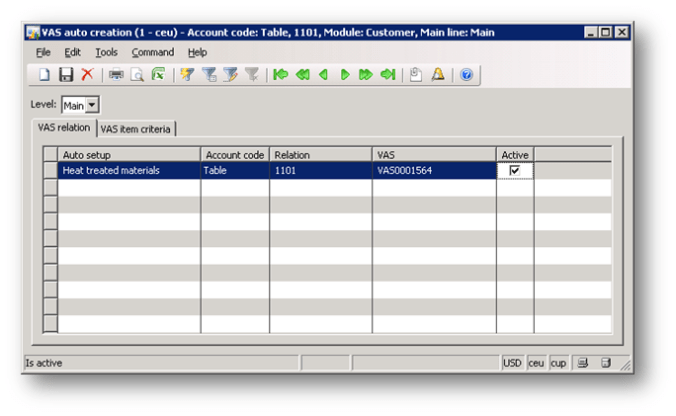Export to Excel icon

[158, 75]
